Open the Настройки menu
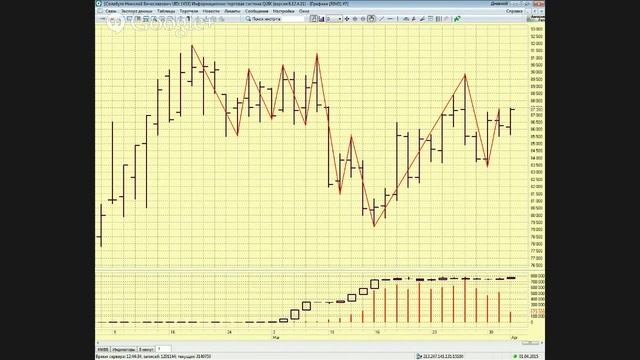 pos(283,11)
